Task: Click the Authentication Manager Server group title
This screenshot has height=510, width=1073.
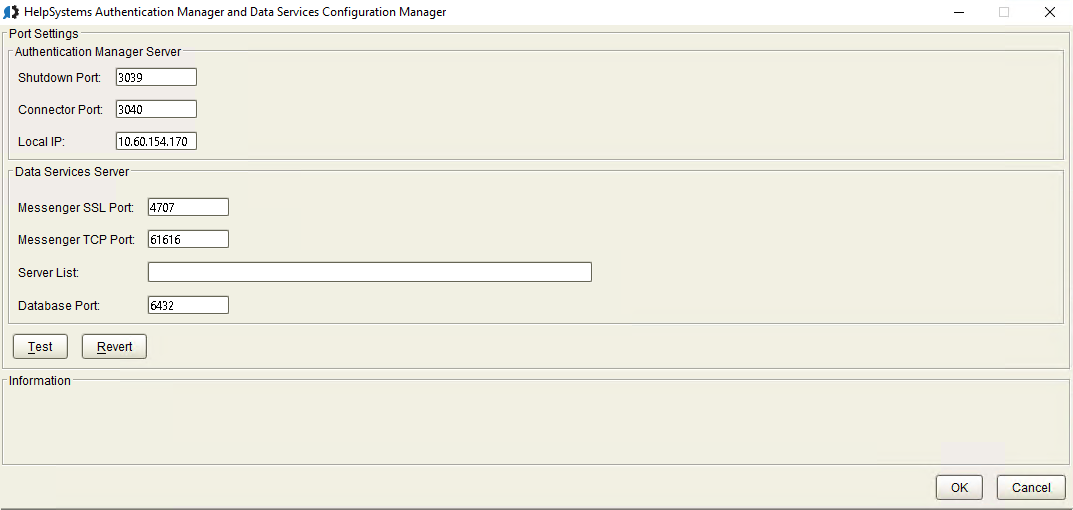Action: coord(98,51)
